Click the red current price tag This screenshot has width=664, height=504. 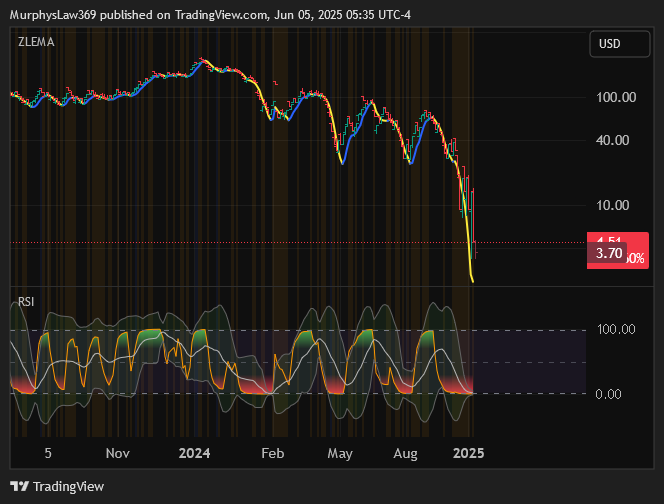pos(618,250)
